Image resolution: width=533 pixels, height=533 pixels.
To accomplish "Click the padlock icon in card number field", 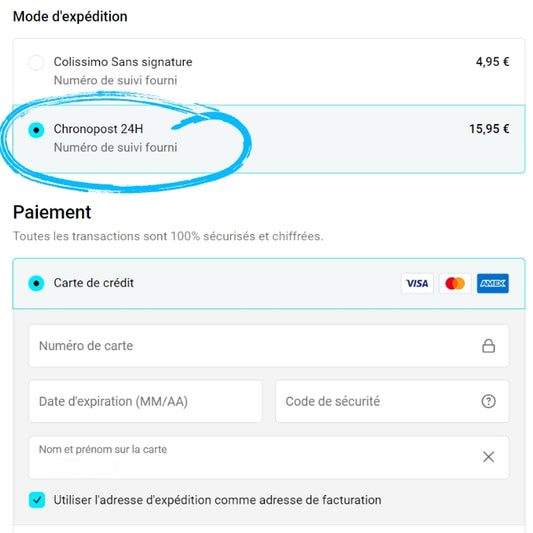I will [488, 346].
